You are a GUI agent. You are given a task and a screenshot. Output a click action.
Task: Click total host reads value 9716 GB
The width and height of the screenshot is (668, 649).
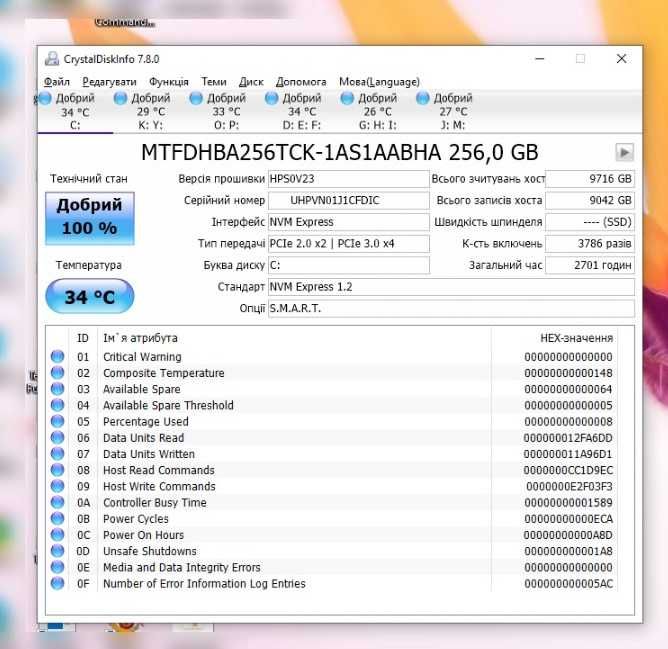[590, 179]
